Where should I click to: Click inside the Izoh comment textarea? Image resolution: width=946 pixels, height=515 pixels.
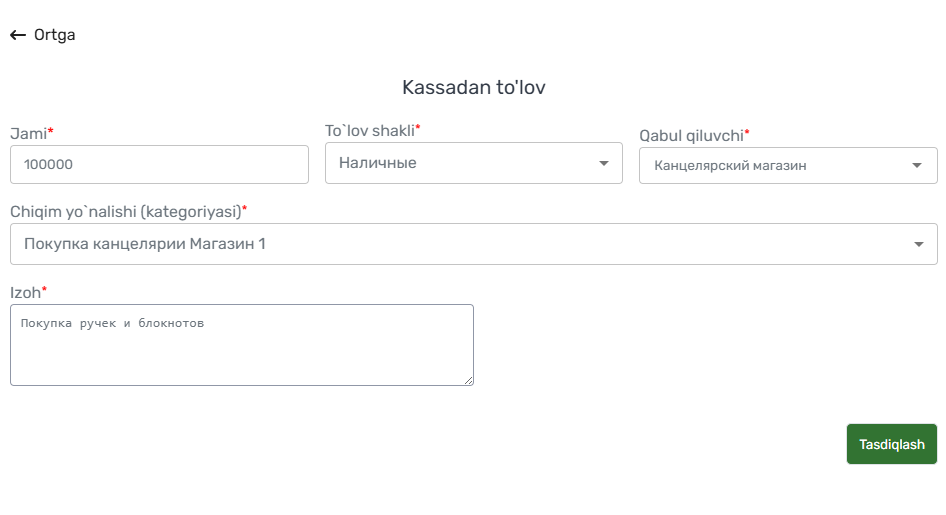242,345
